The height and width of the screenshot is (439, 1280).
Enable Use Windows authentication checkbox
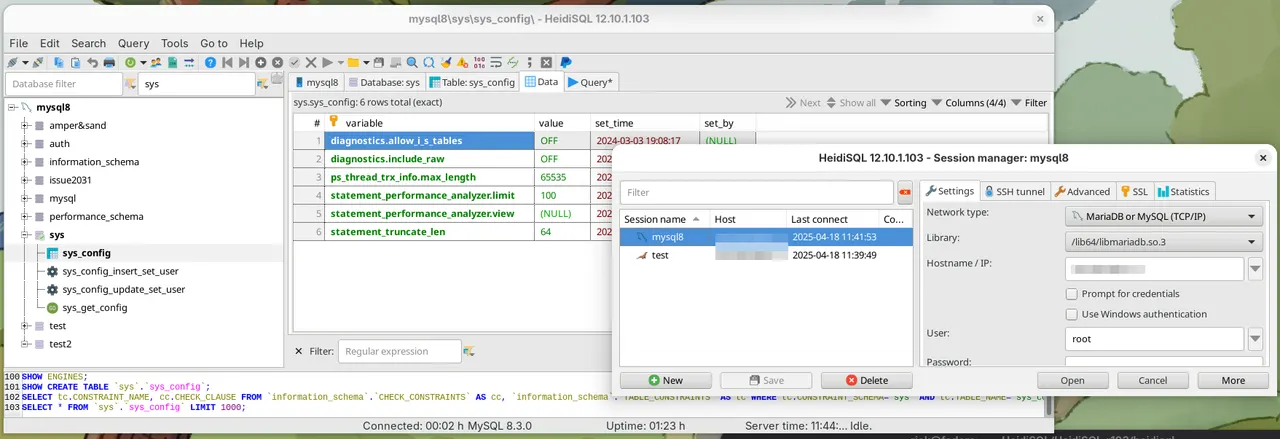point(1072,314)
